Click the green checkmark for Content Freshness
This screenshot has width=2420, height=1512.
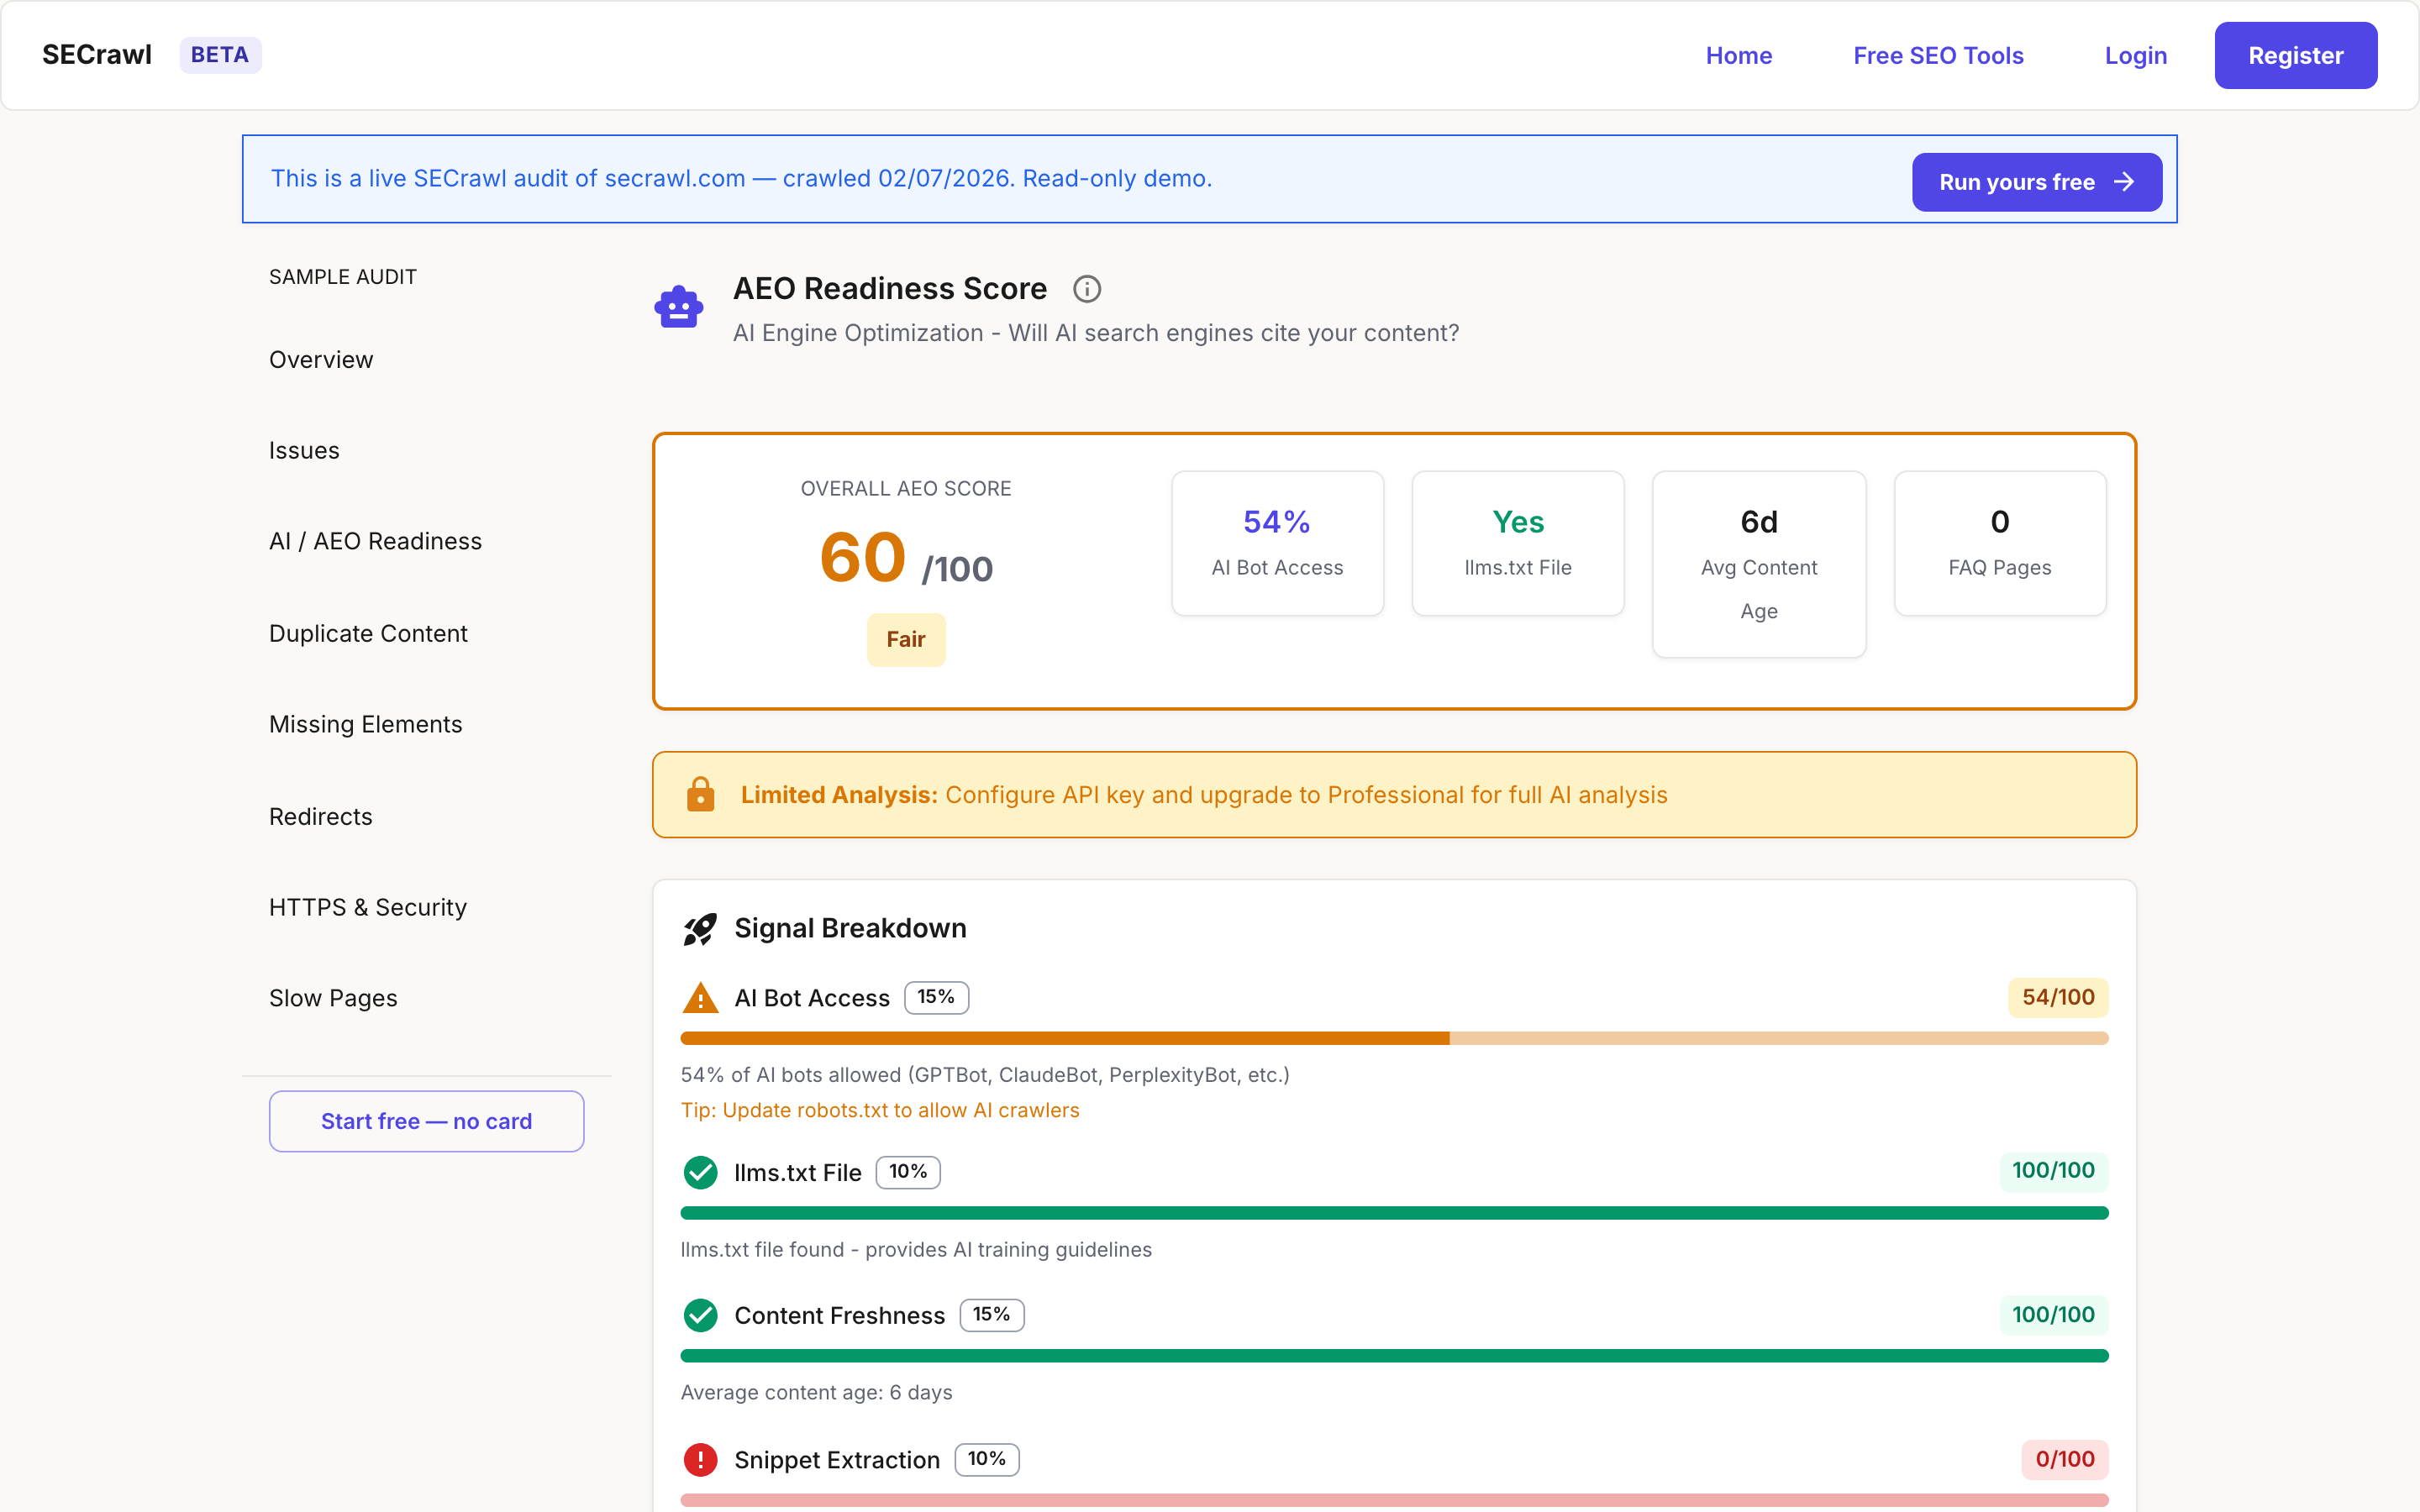[700, 1315]
